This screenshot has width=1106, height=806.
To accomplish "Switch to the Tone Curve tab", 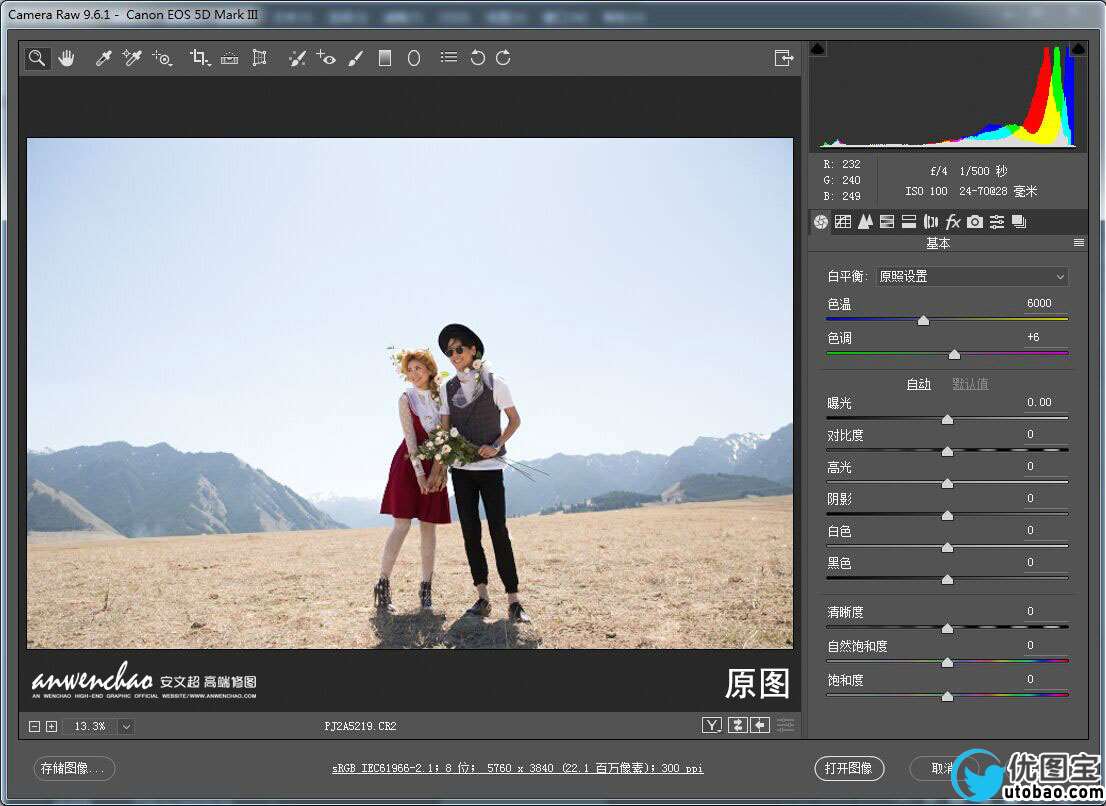I will (x=843, y=222).
